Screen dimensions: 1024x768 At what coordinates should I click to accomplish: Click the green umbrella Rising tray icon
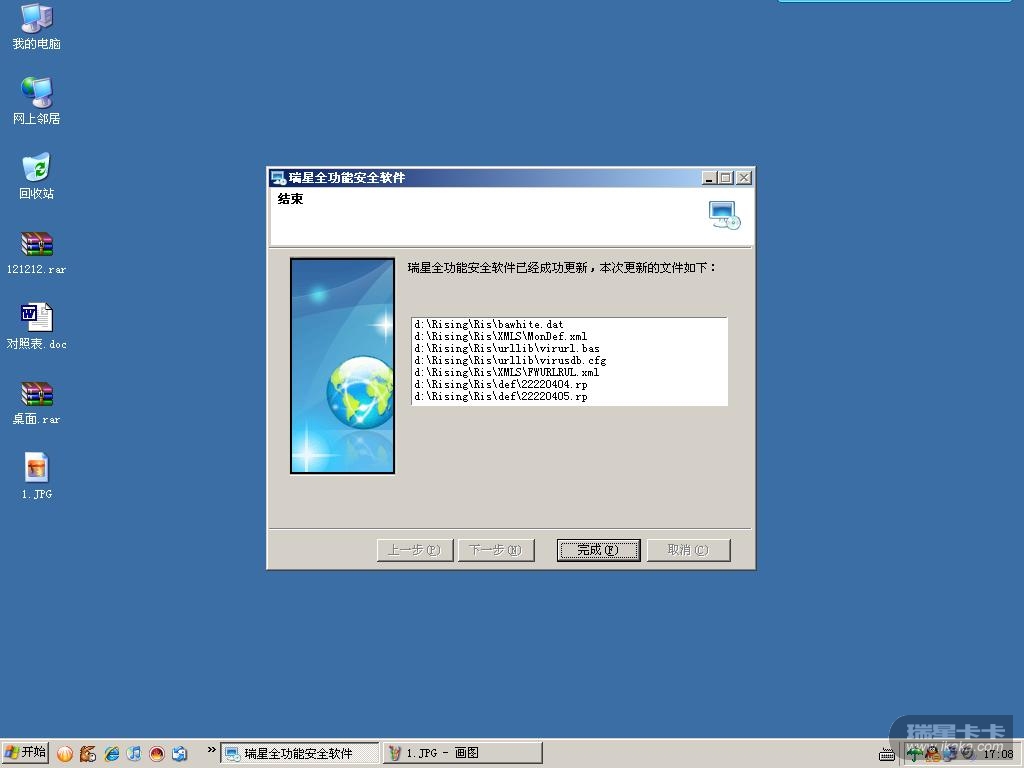click(x=914, y=754)
